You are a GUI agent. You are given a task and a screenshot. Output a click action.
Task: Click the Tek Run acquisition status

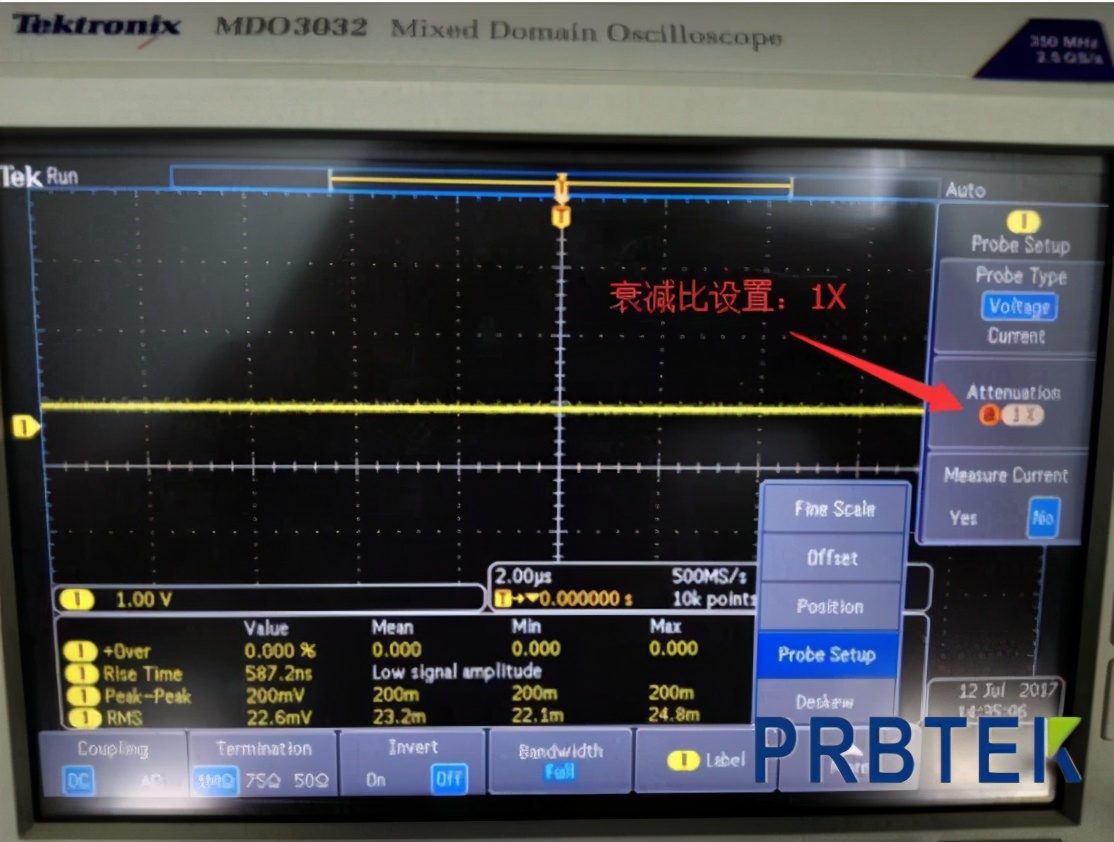point(39,176)
